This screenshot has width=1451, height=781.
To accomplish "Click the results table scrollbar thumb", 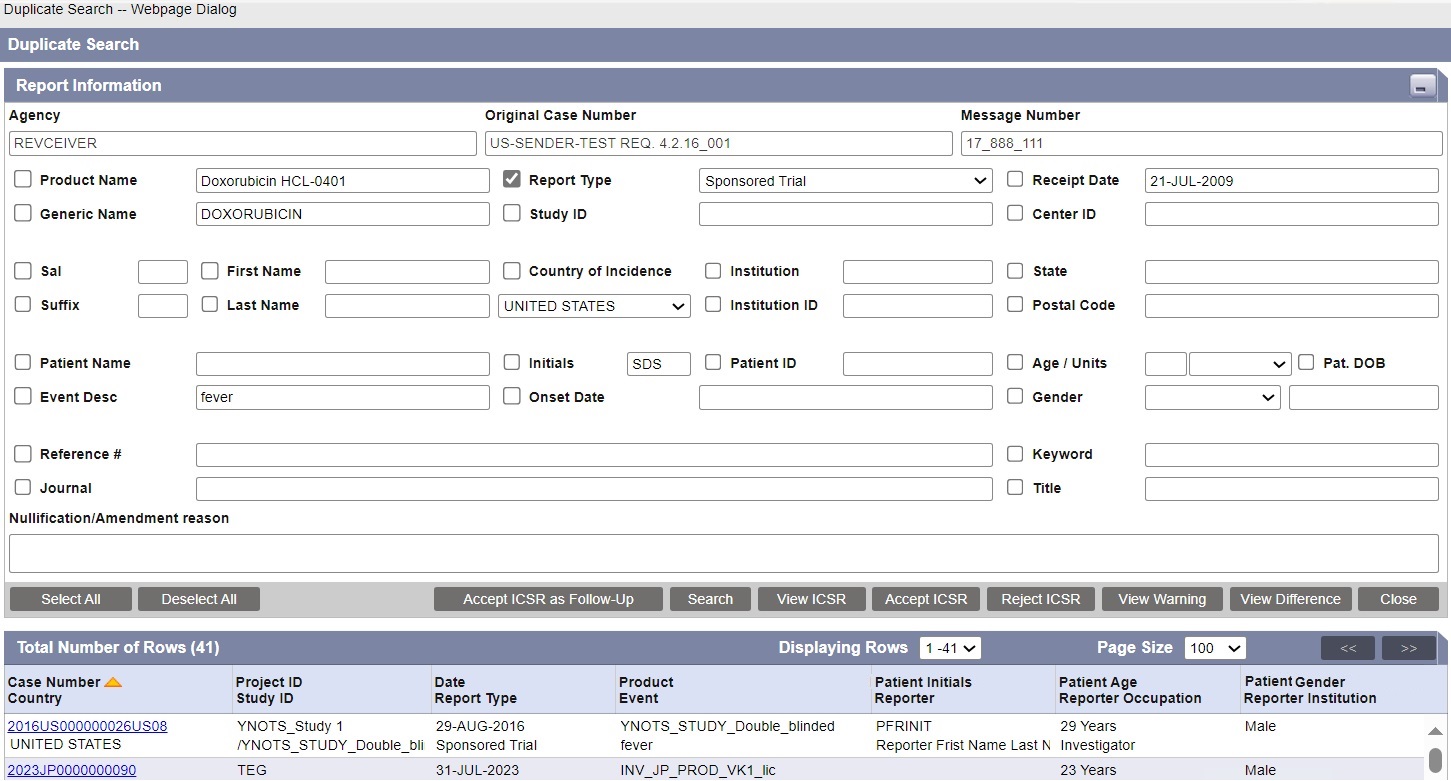I will [1435, 760].
